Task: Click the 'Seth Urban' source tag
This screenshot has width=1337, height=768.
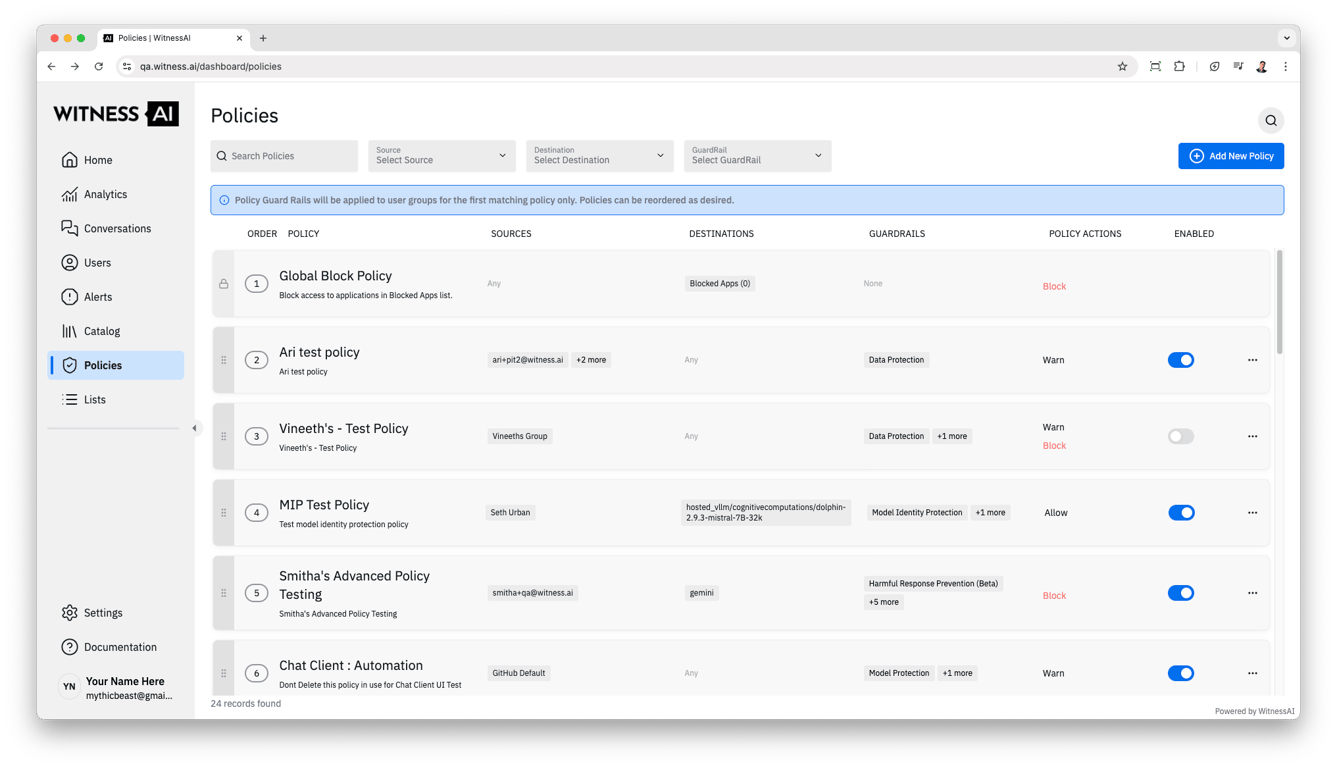Action: (x=510, y=513)
